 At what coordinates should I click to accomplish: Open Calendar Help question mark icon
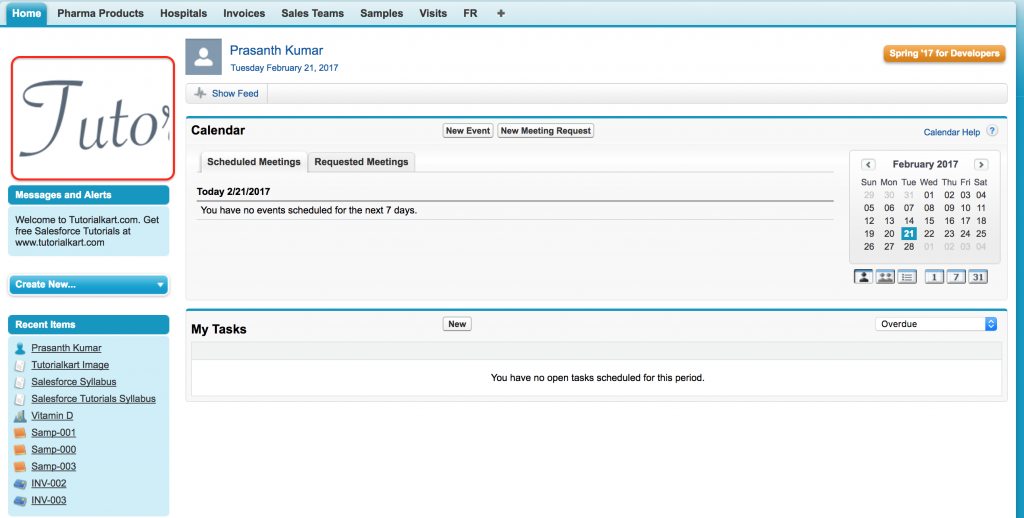(x=992, y=131)
